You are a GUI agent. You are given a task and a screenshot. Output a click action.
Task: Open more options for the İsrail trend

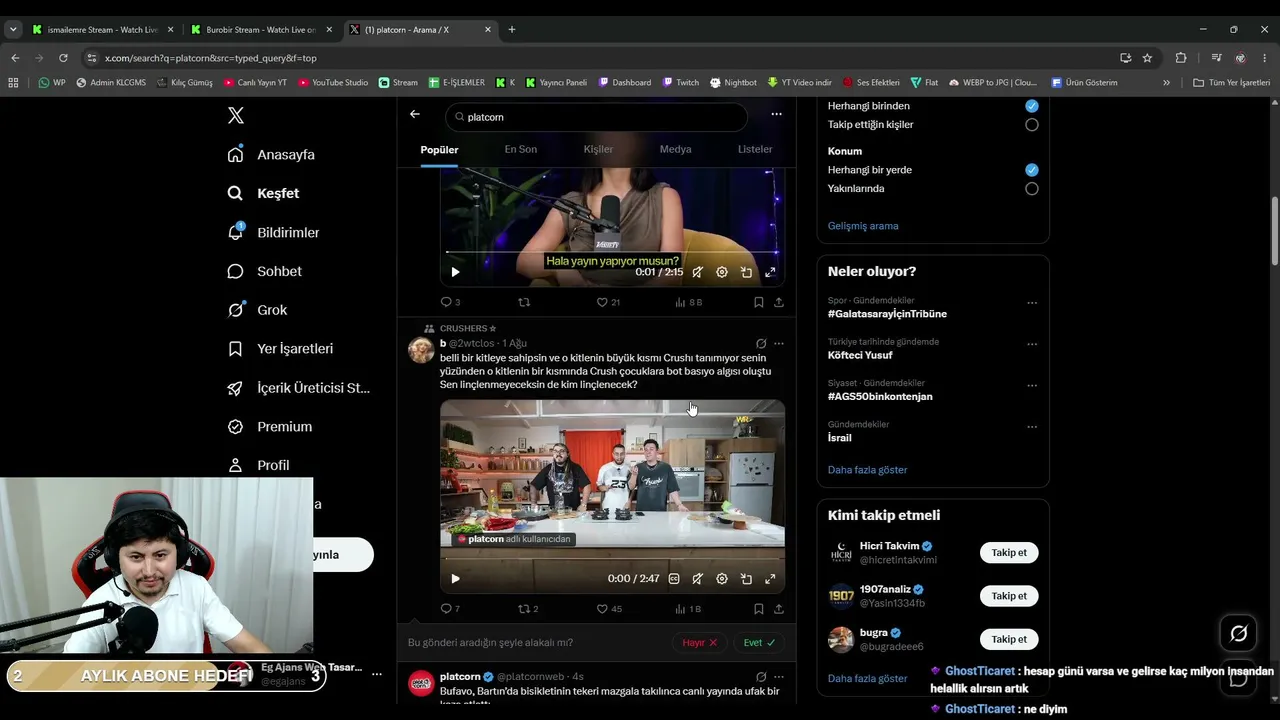[1032, 427]
